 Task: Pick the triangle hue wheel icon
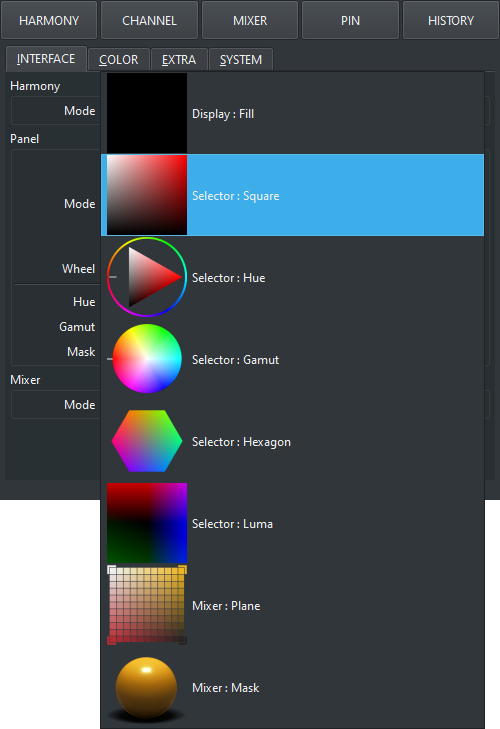click(147, 277)
